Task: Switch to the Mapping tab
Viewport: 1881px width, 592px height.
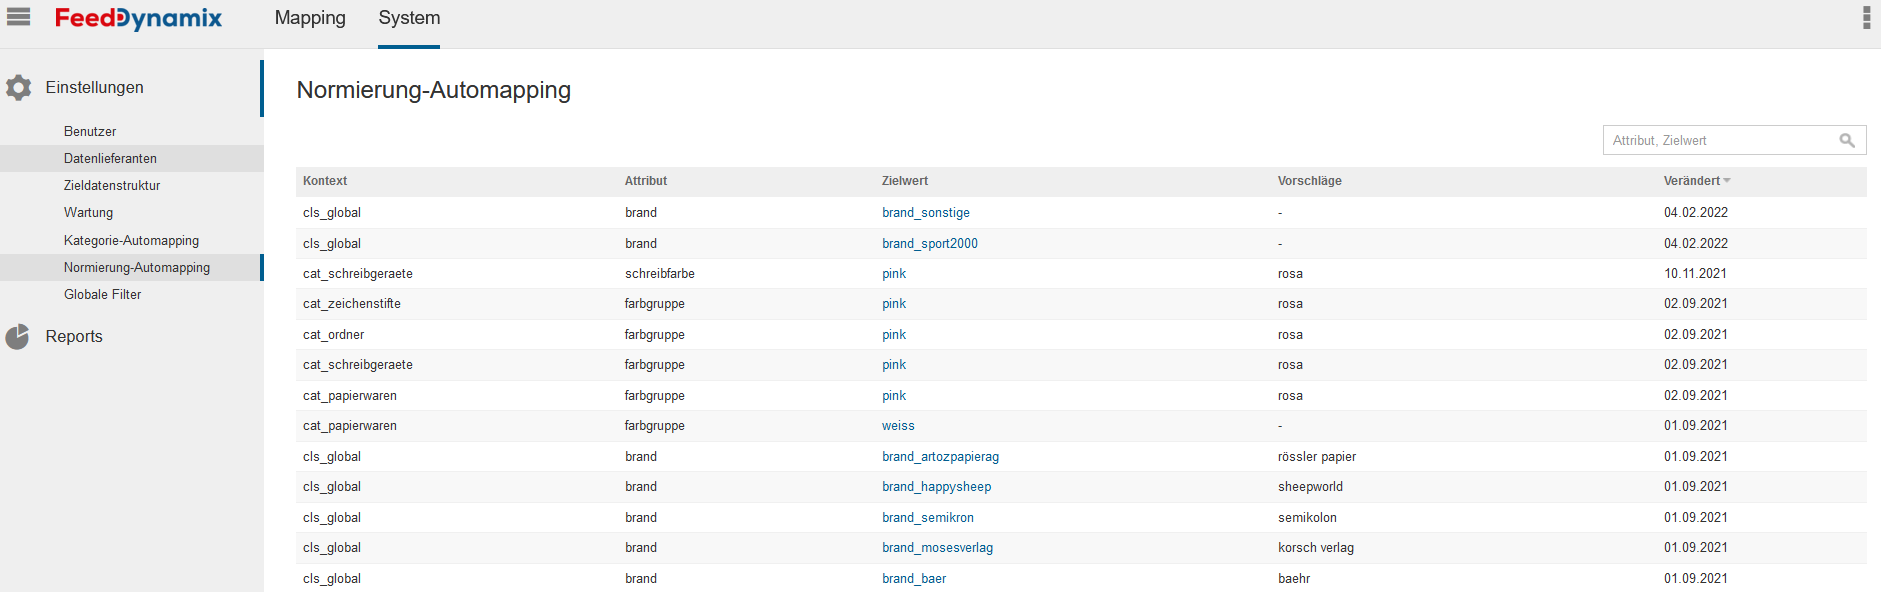Action: point(310,18)
